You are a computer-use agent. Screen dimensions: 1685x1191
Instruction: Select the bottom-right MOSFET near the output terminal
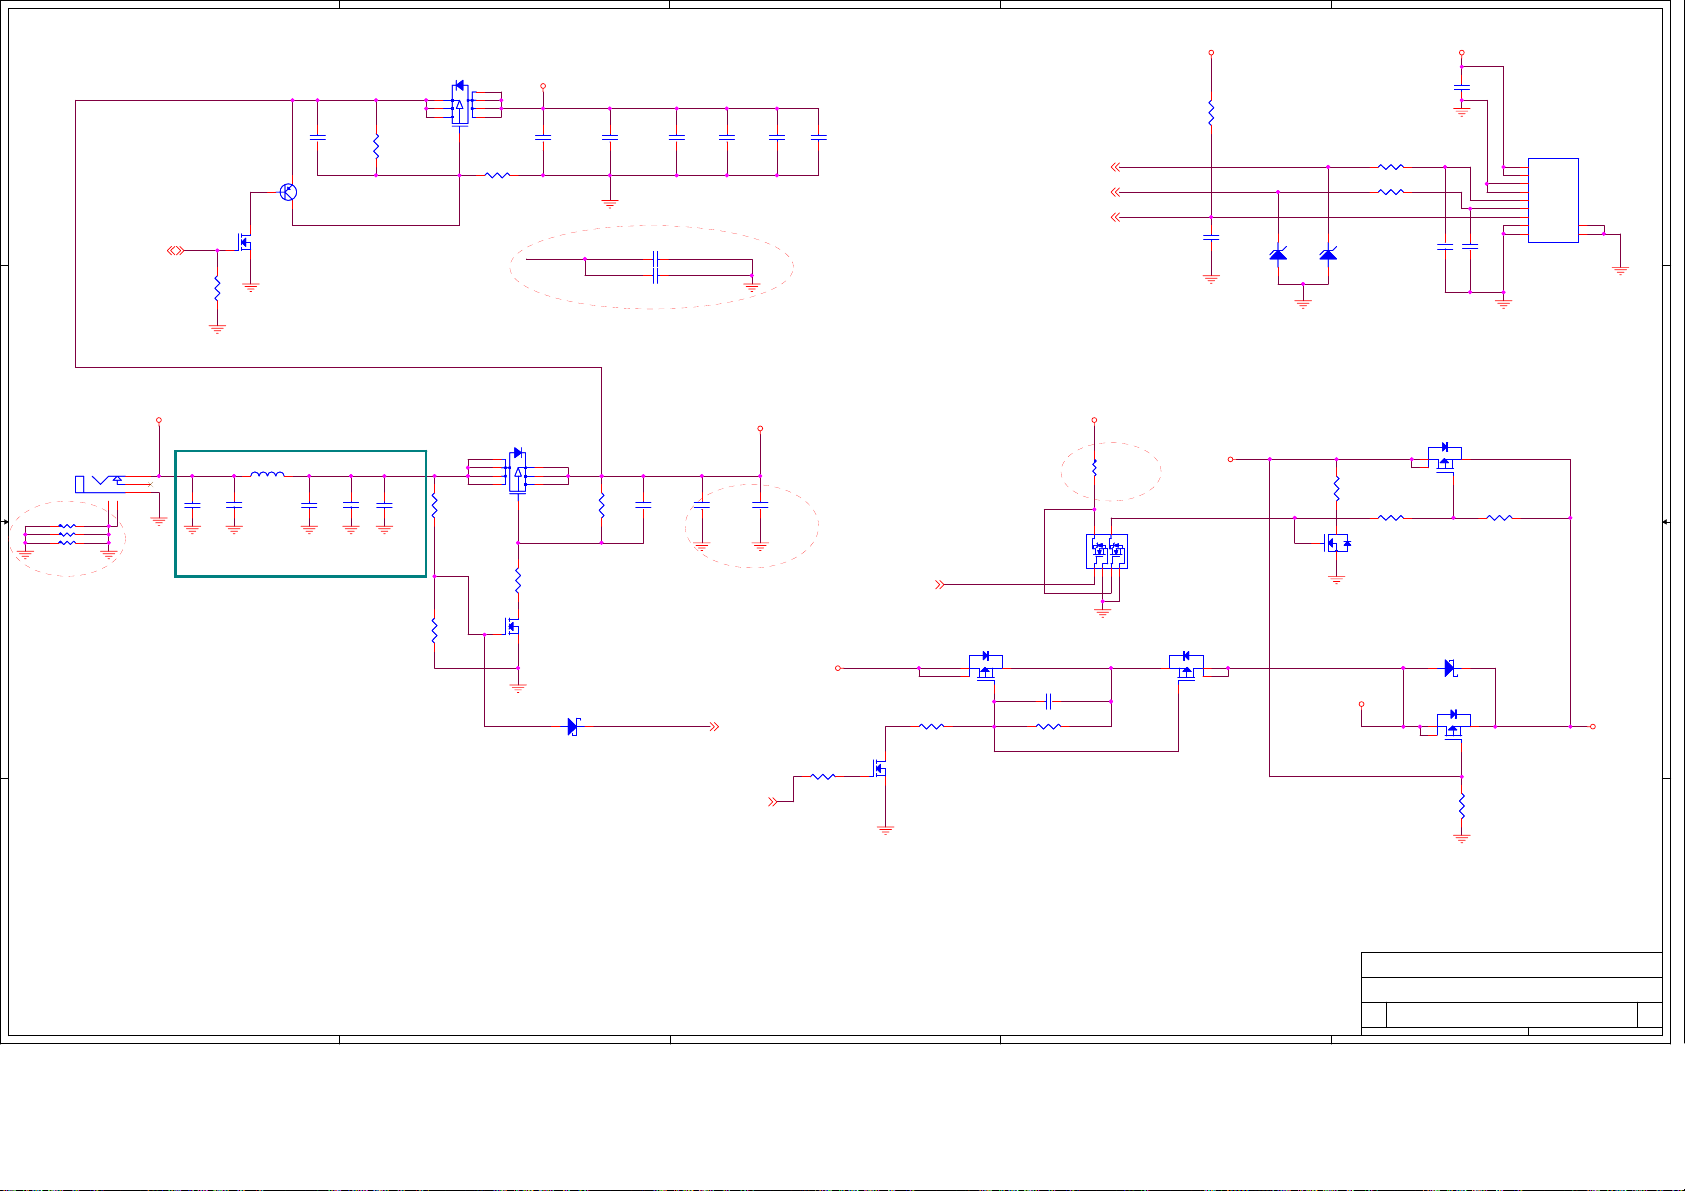[x=1453, y=723]
